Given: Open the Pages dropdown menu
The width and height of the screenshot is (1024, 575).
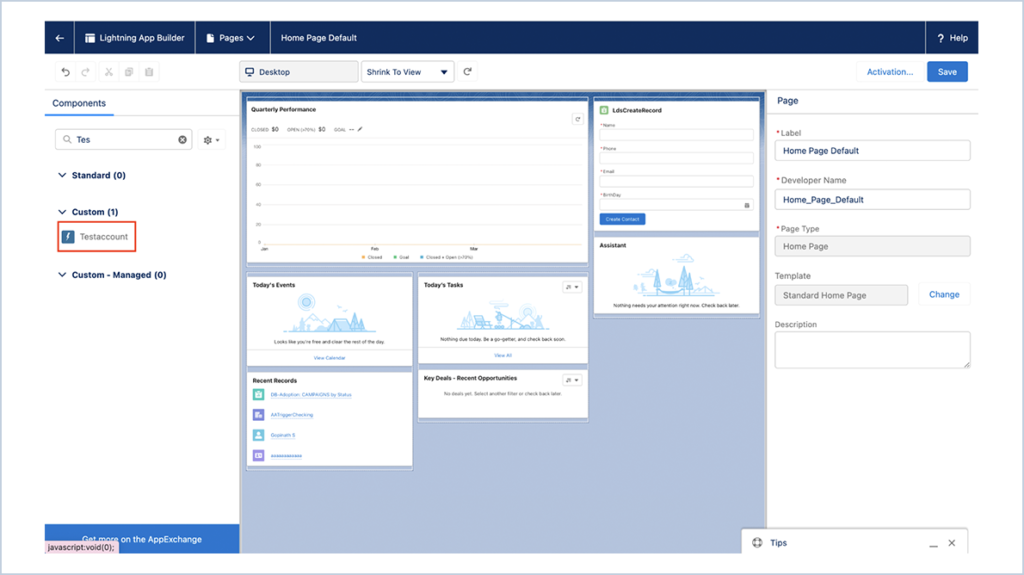Looking at the screenshot, I should (231, 38).
